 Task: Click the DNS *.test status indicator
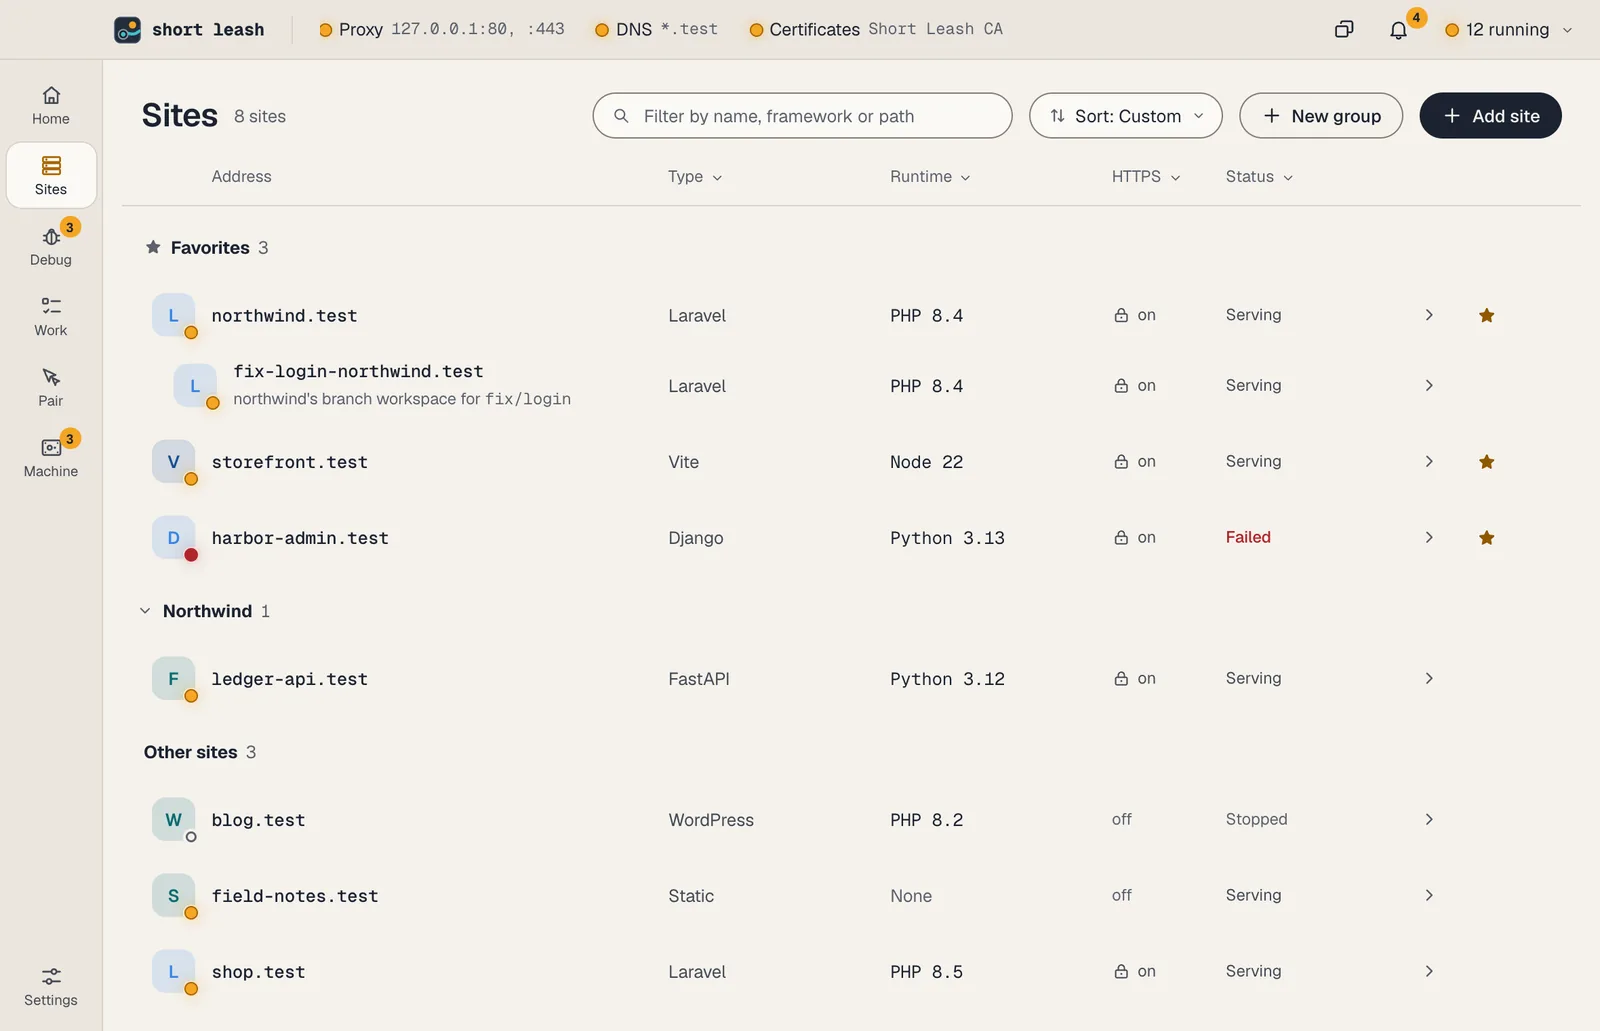pos(656,29)
